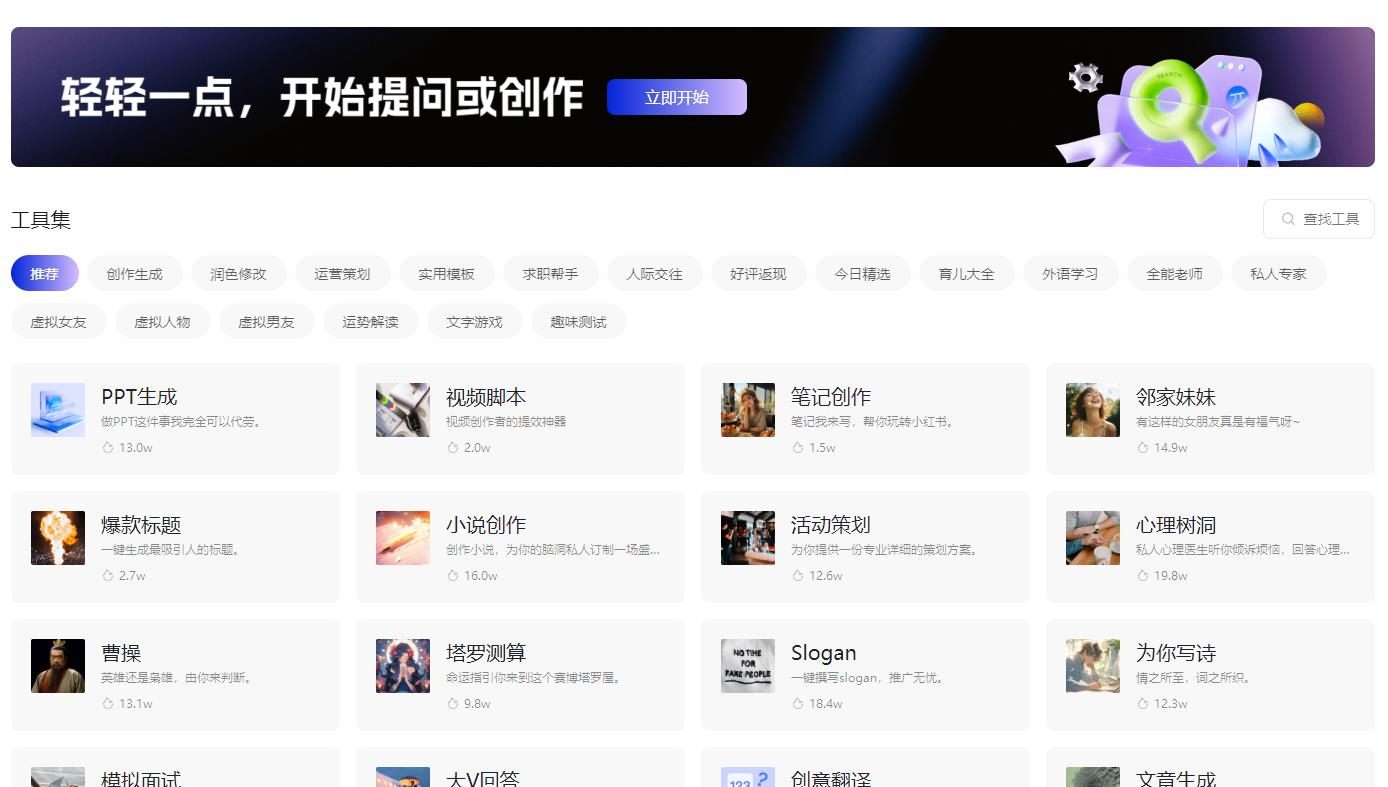
Task: Open the 今日精选 category
Action: coord(863,274)
